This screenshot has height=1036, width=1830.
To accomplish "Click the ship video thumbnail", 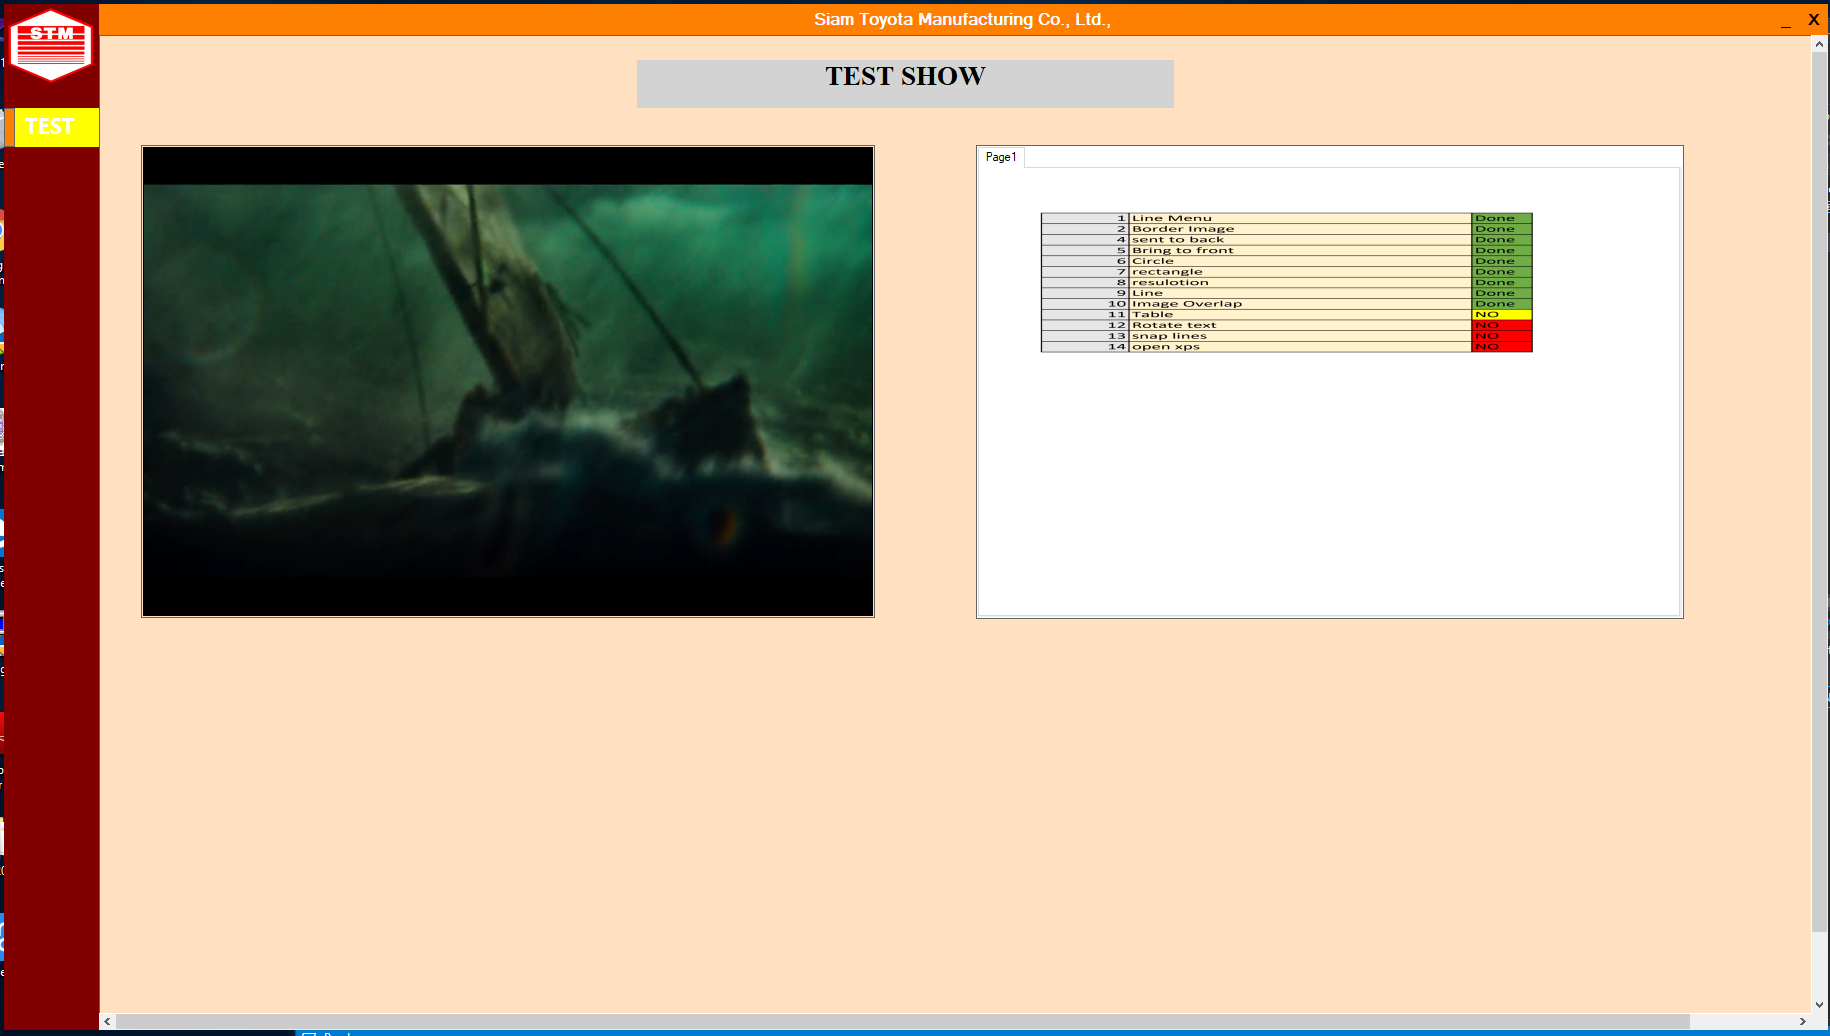I will tap(508, 381).
